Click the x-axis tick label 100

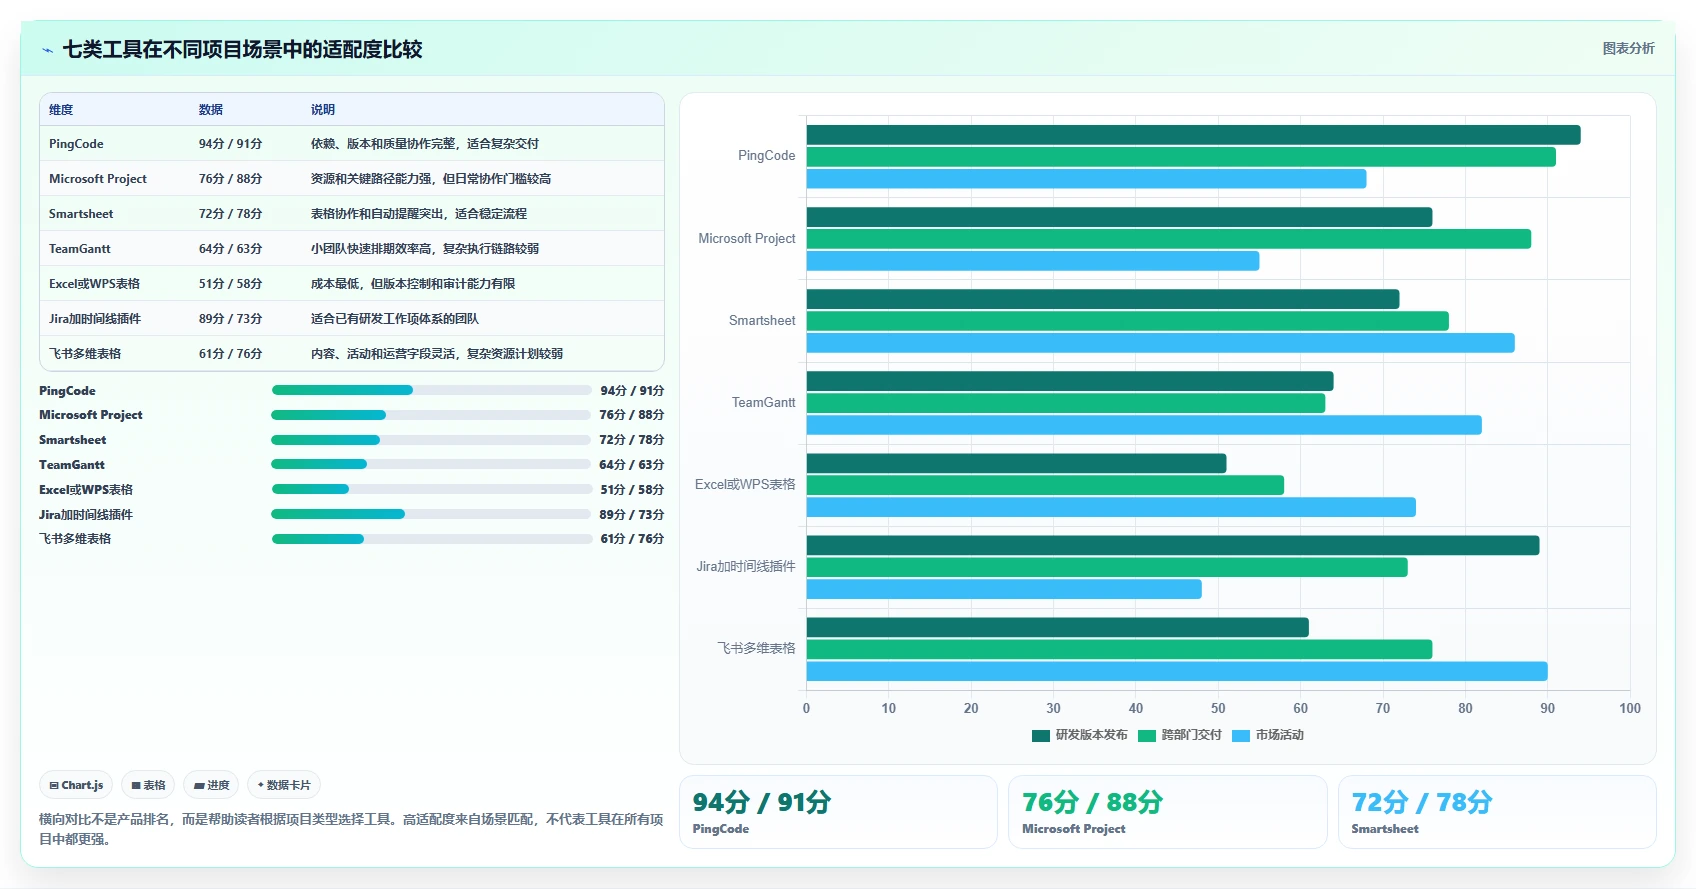point(1630,708)
